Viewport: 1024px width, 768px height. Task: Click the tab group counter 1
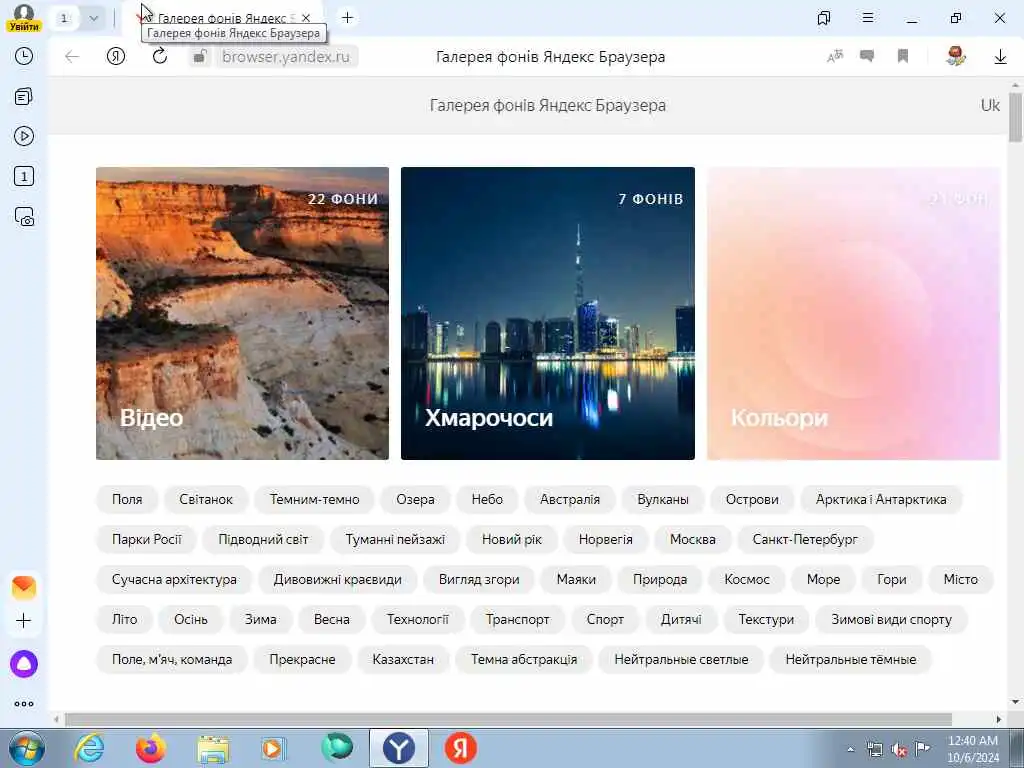coord(65,18)
